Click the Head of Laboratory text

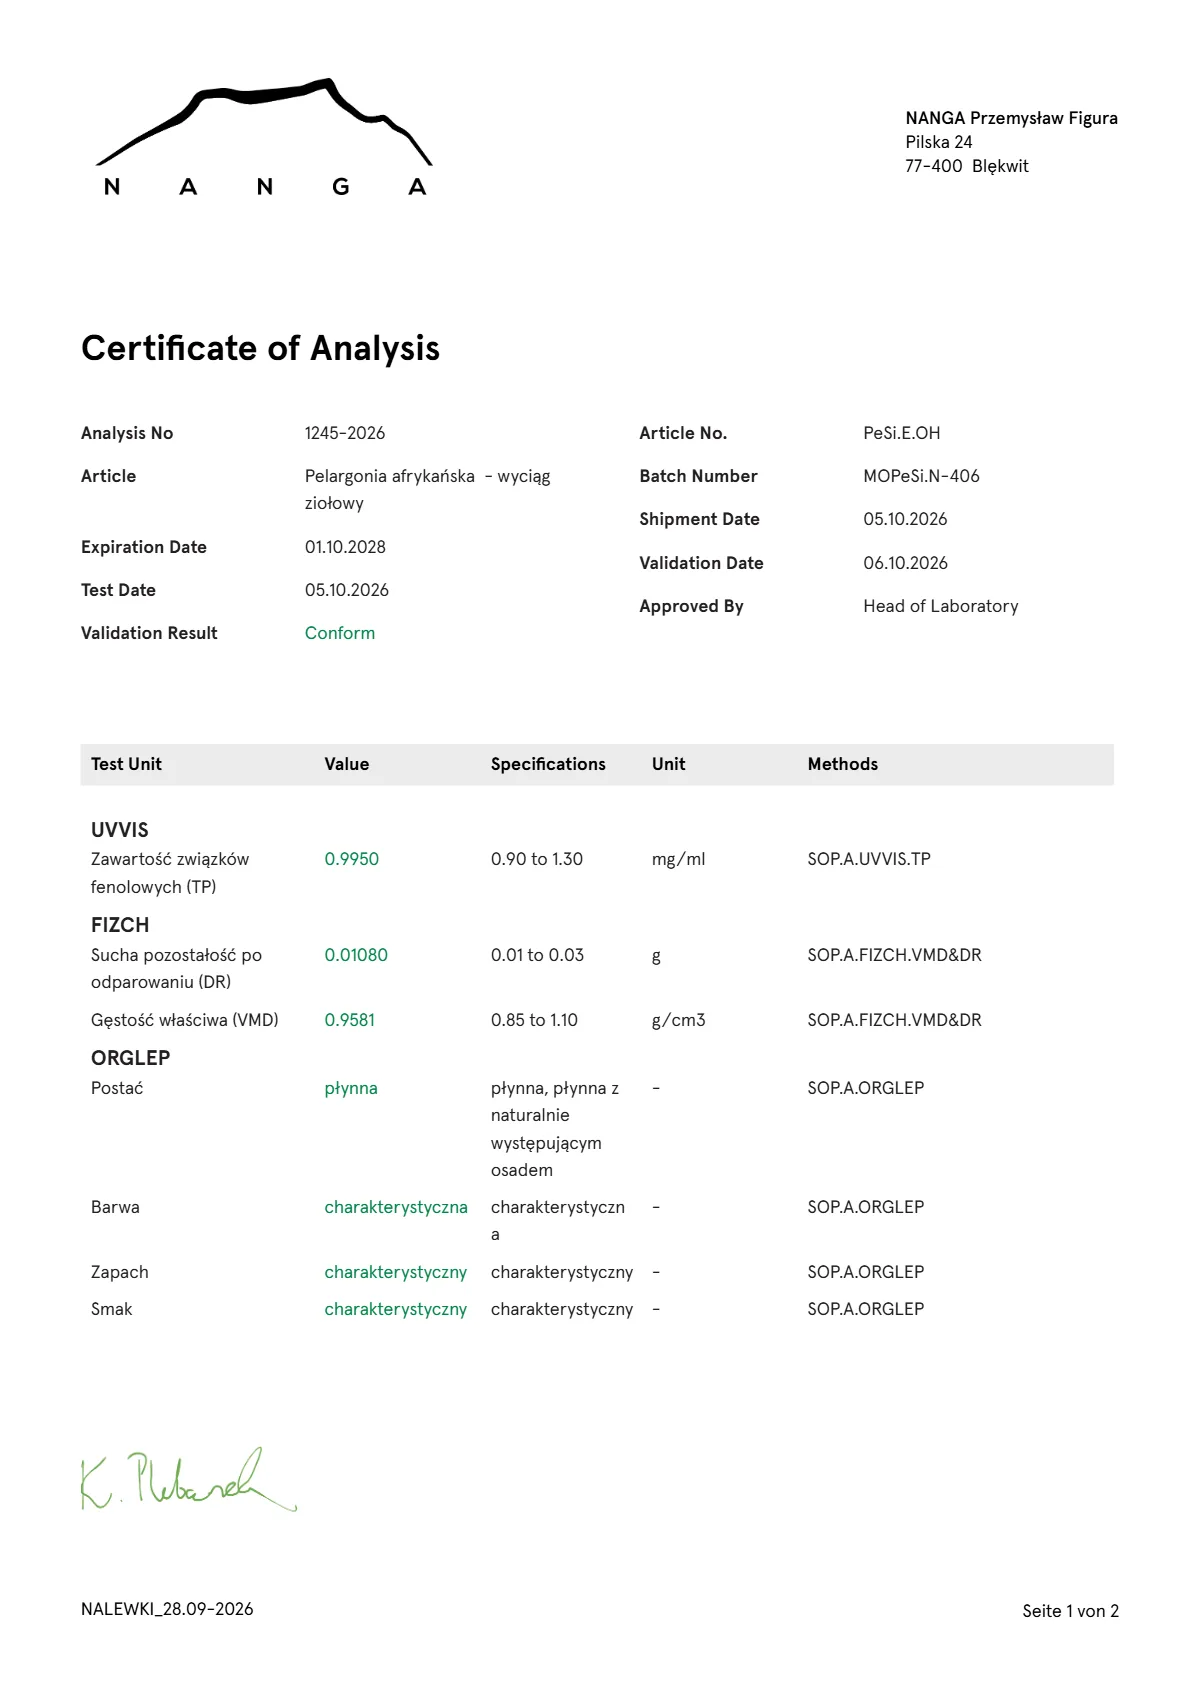pos(941,606)
